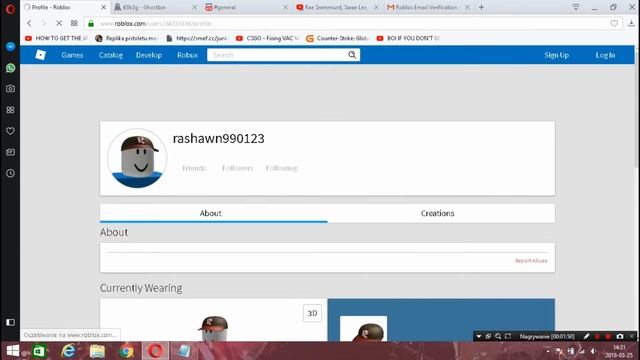This screenshot has width=640, height=360.
Task: Open the Games menu on Roblox
Action: click(x=72, y=55)
